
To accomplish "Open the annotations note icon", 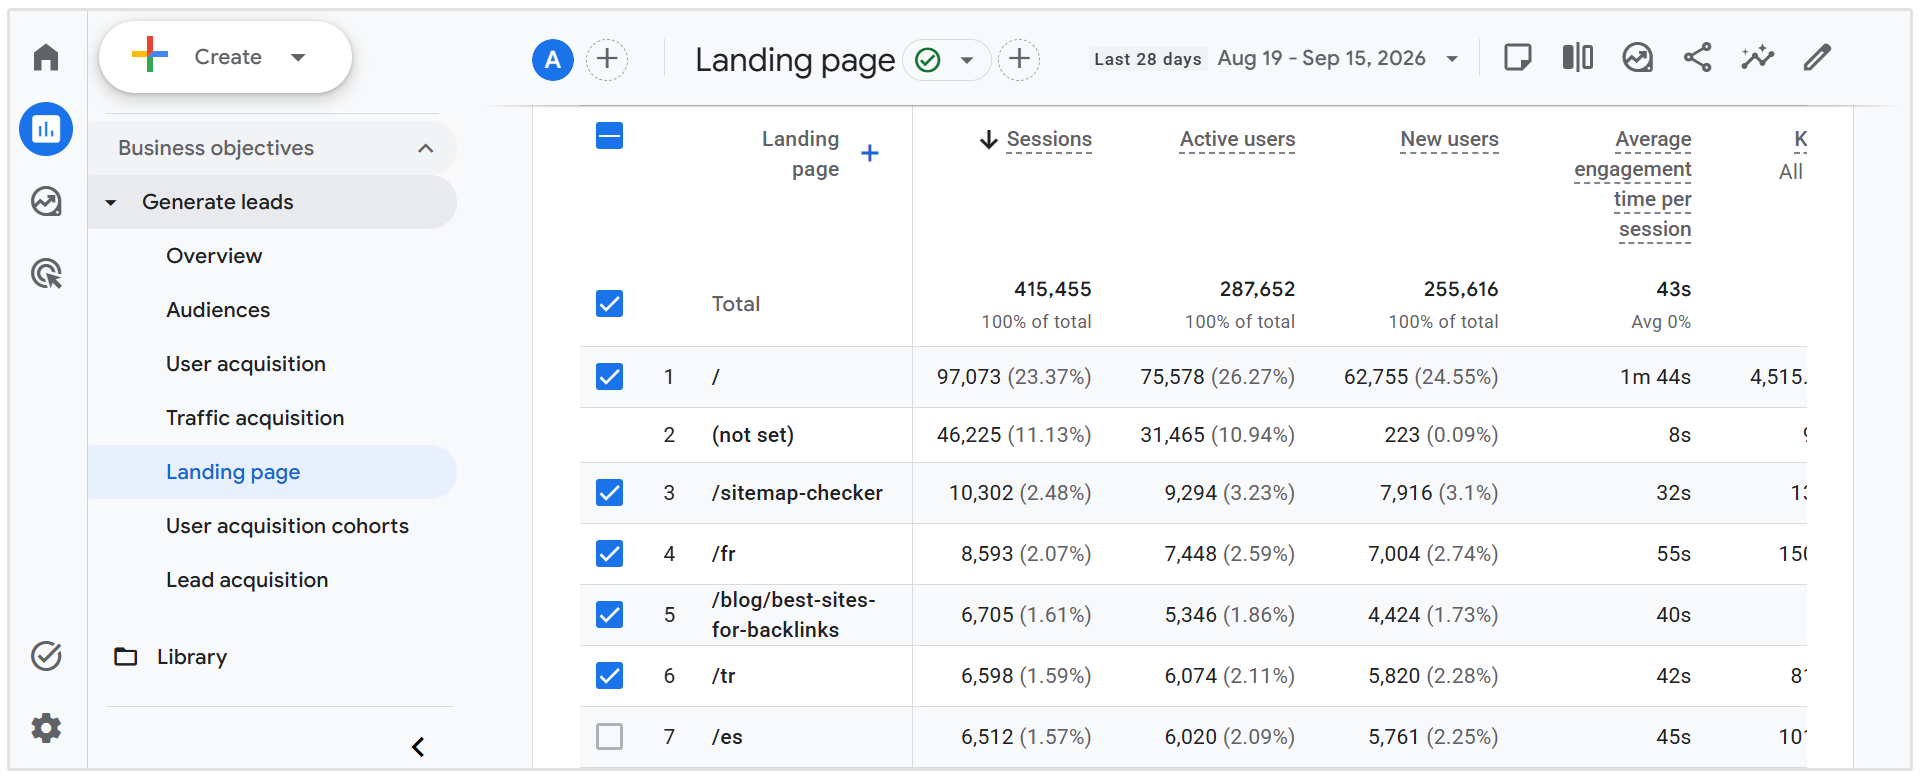I will coord(1518,58).
